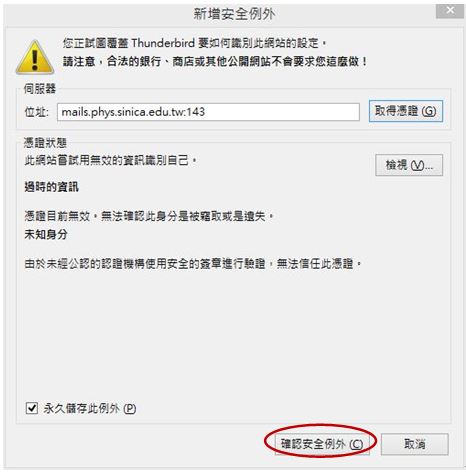Image resolution: width=466 pixels, height=472 pixels.
Task: Click the 取得憑證 (G) button
Action: pyautogui.click(x=406, y=111)
